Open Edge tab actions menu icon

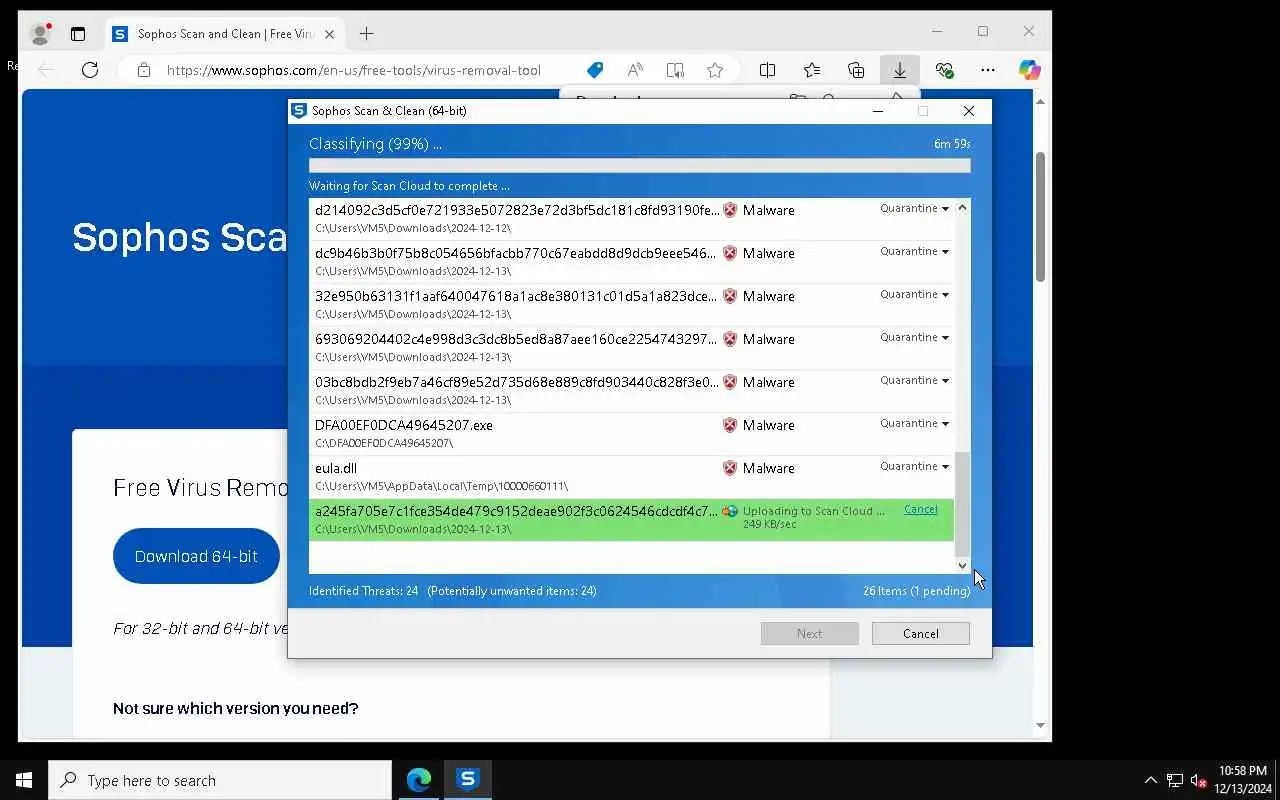(78, 34)
